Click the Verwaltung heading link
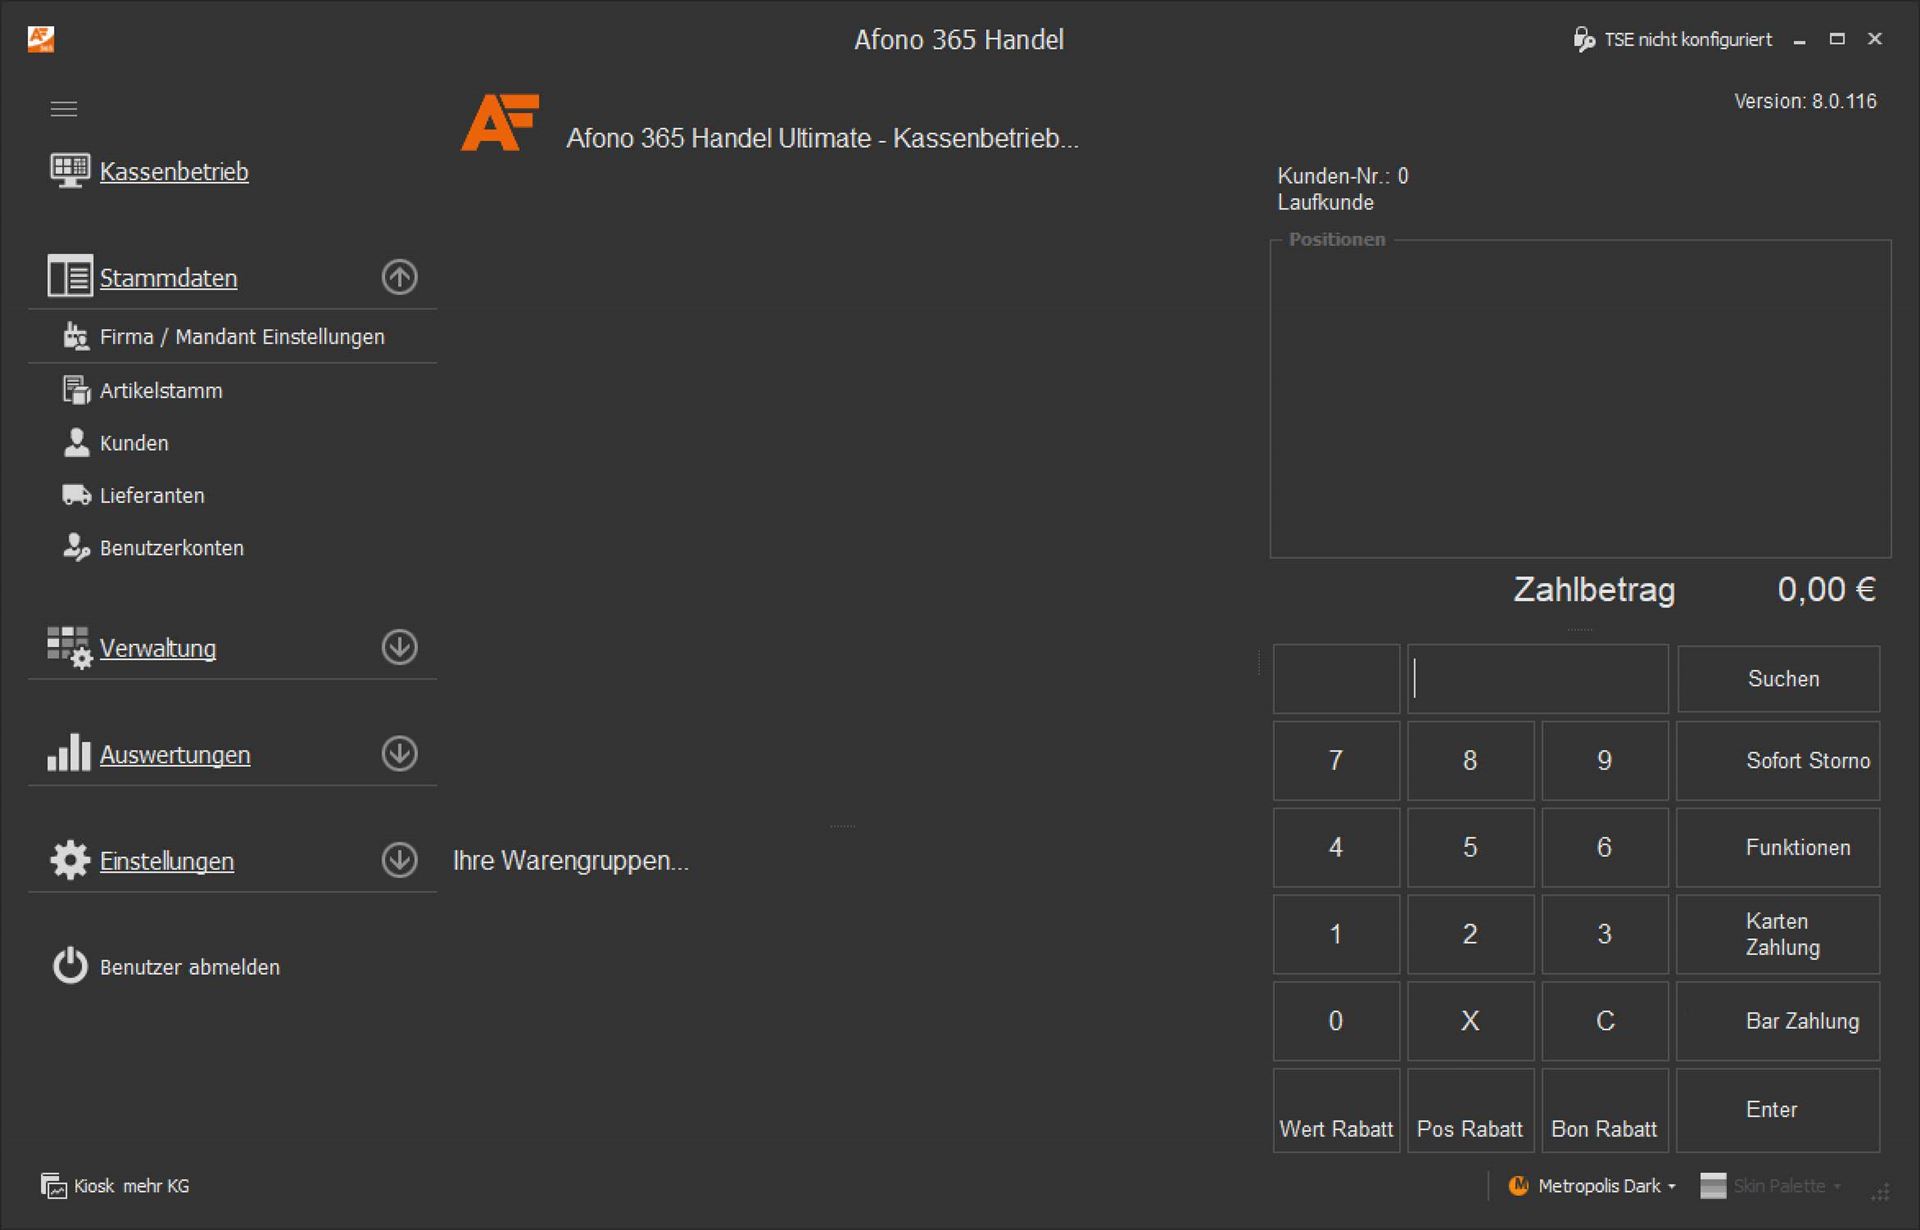This screenshot has height=1230, width=1920. click(158, 648)
